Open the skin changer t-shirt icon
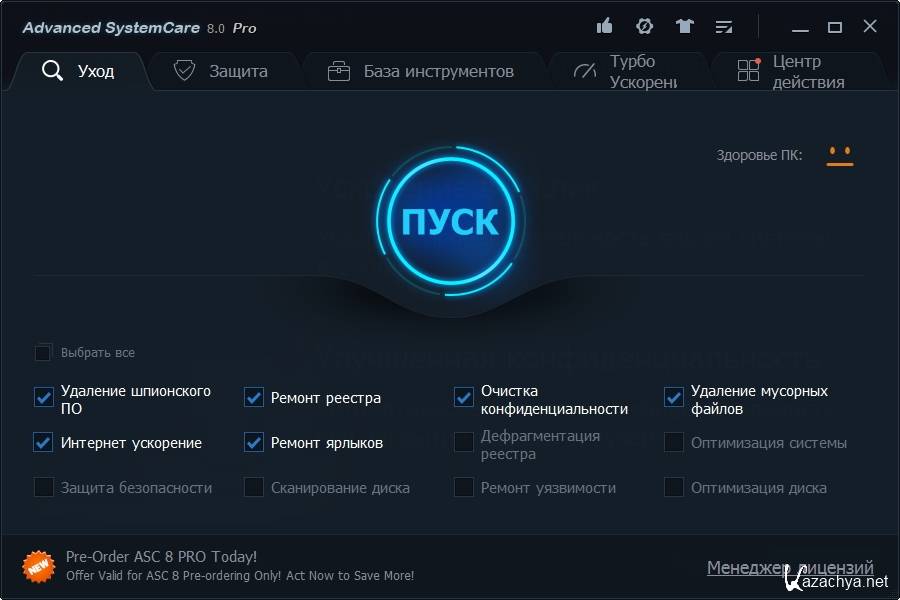Screen dimensions: 900x600 coord(685,27)
